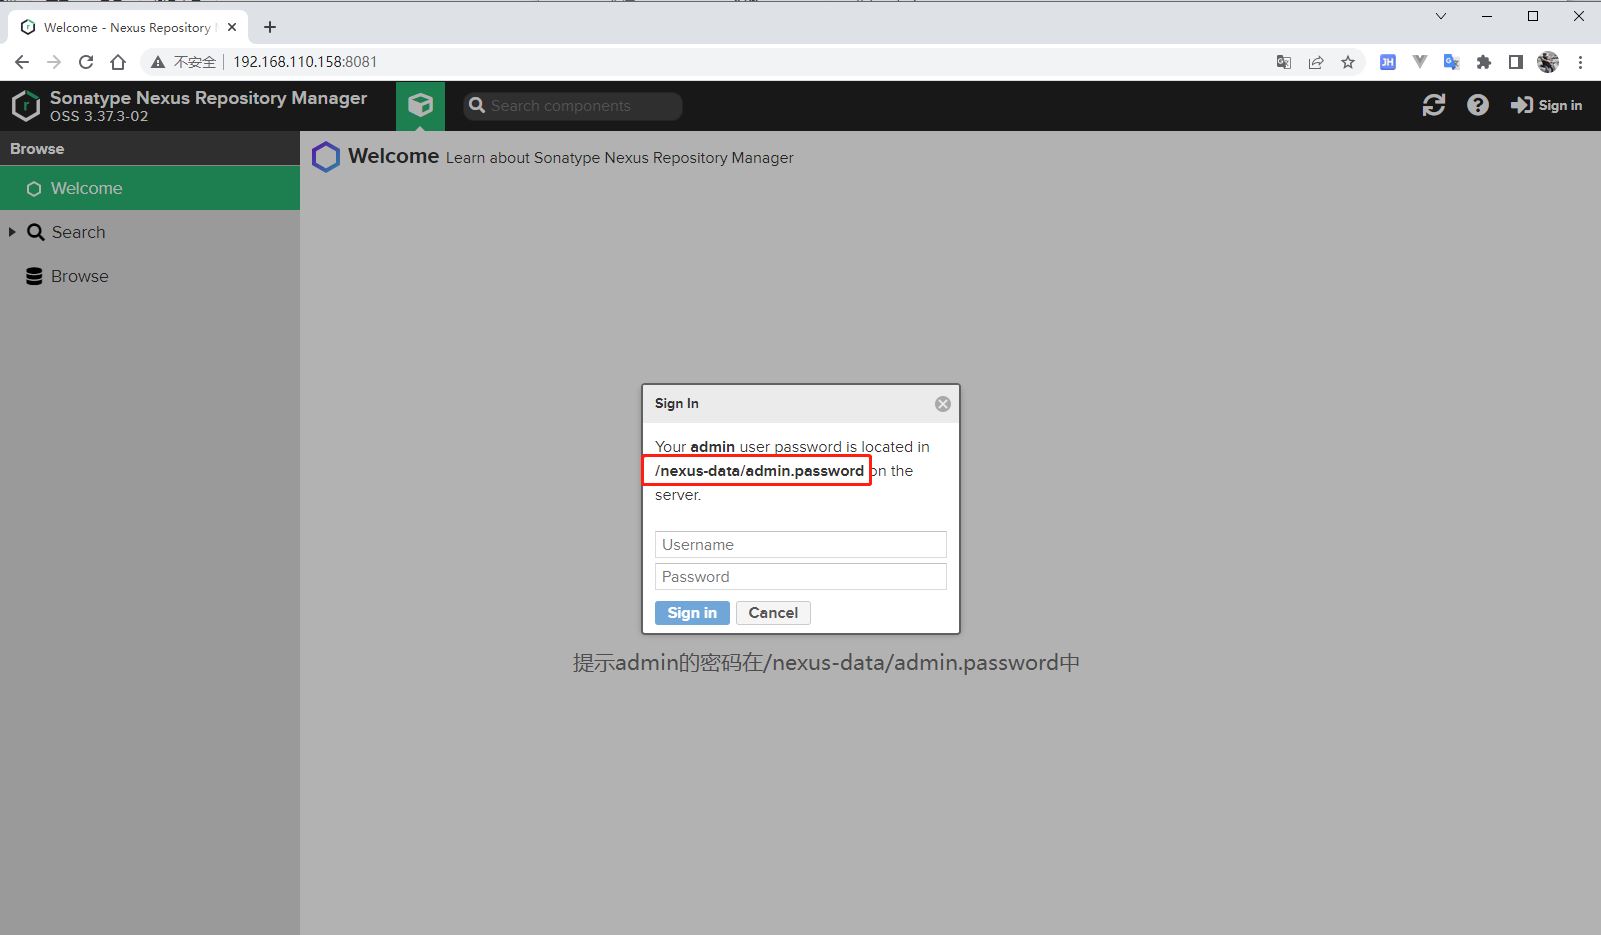This screenshot has height=935, width=1601.
Task: Close the Sign In dialog
Action: click(942, 404)
